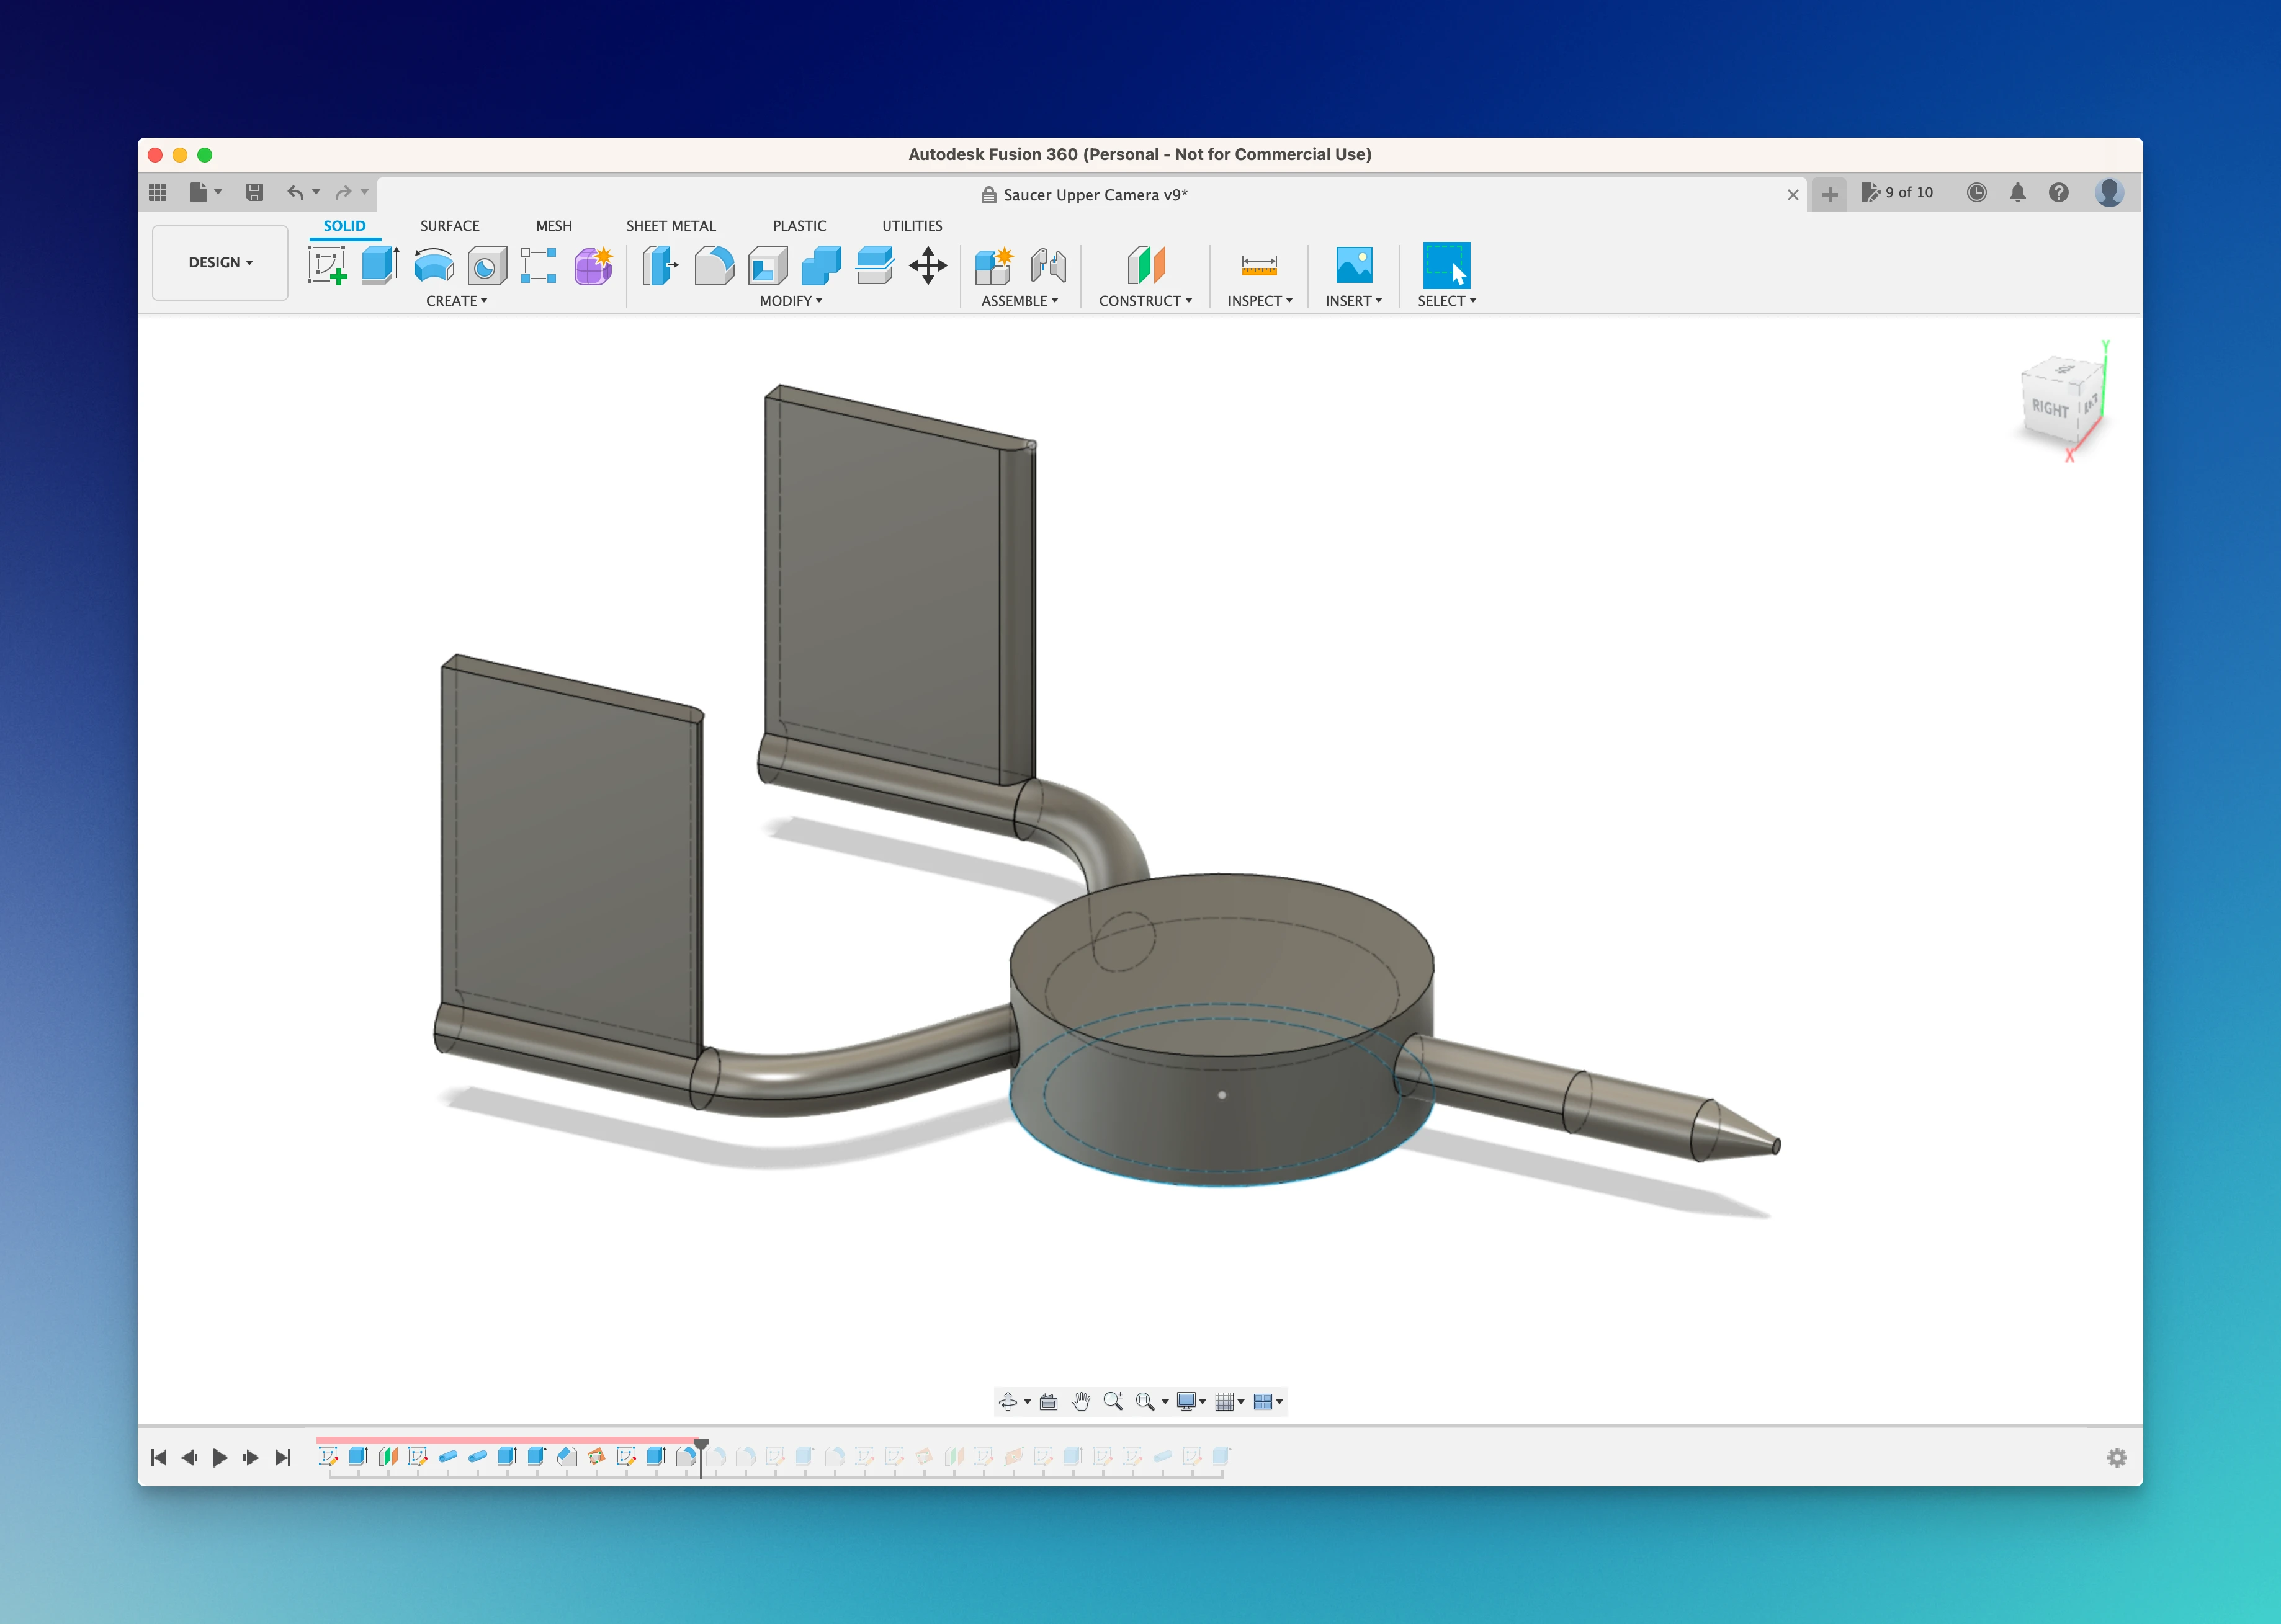Image resolution: width=2281 pixels, height=1624 pixels.
Task: Open a new design tab with plus
Action: pyautogui.click(x=1829, y=194)
